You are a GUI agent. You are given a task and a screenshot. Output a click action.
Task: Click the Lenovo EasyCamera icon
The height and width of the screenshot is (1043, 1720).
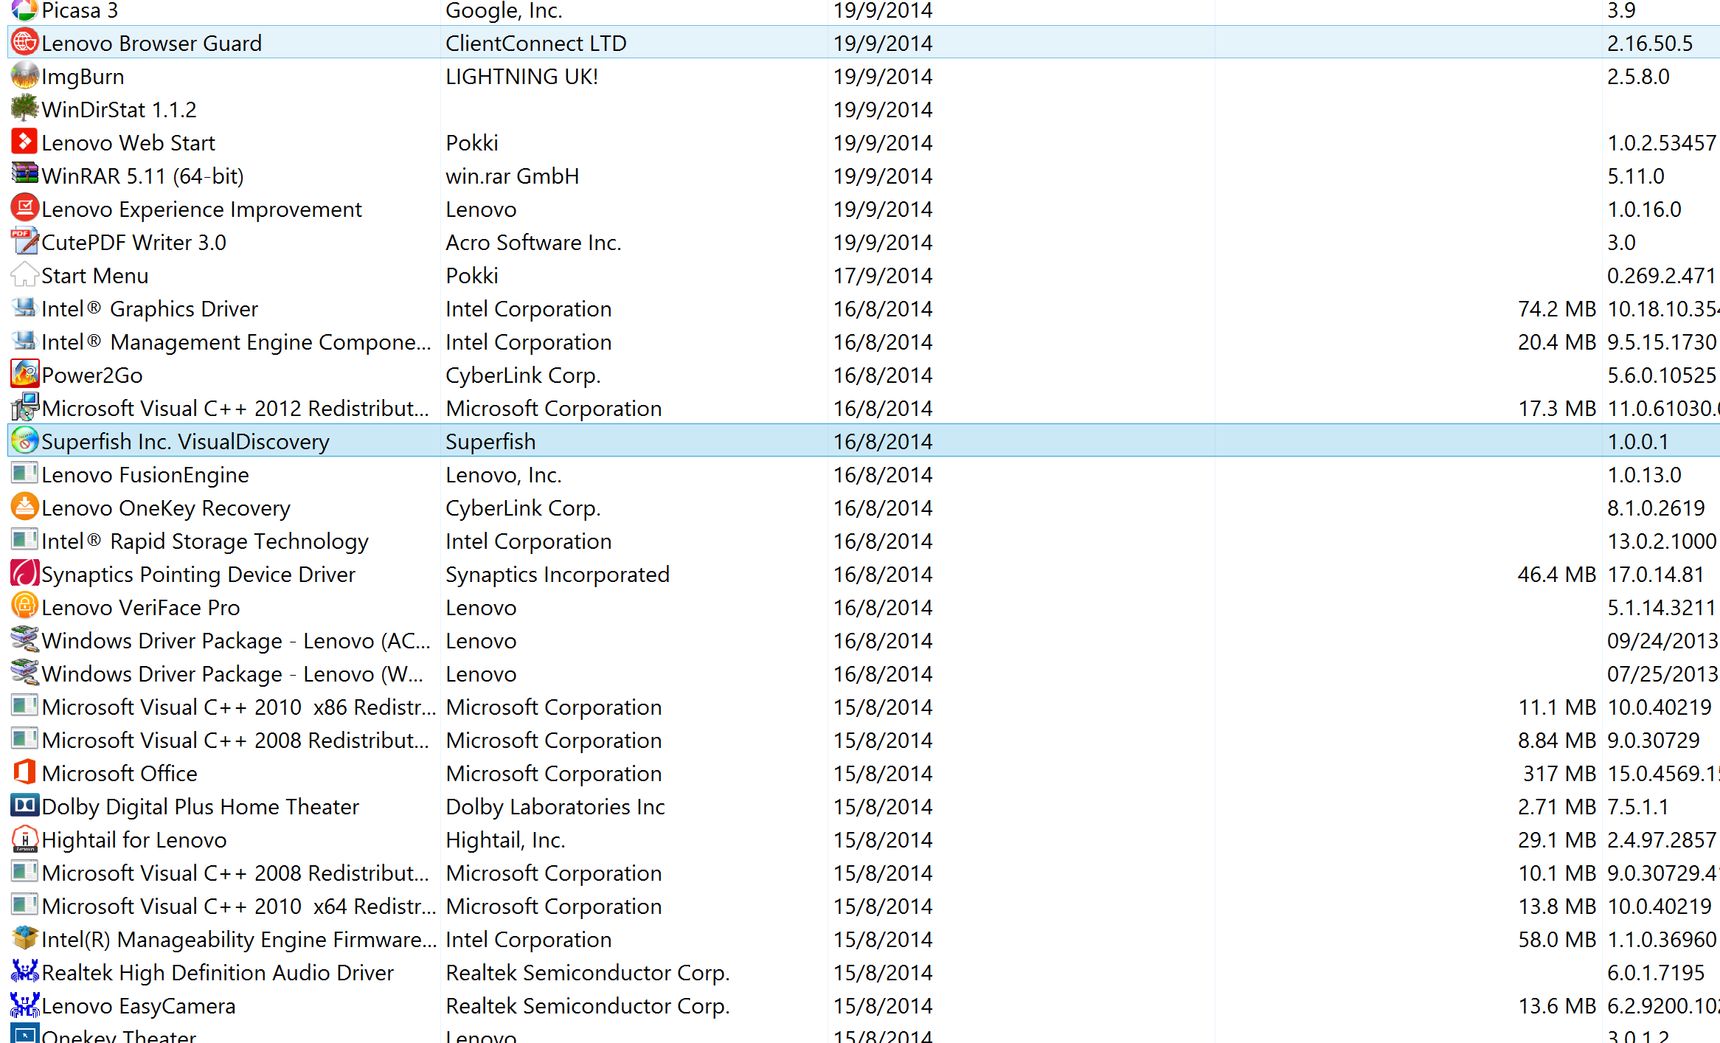(24, 1005)
